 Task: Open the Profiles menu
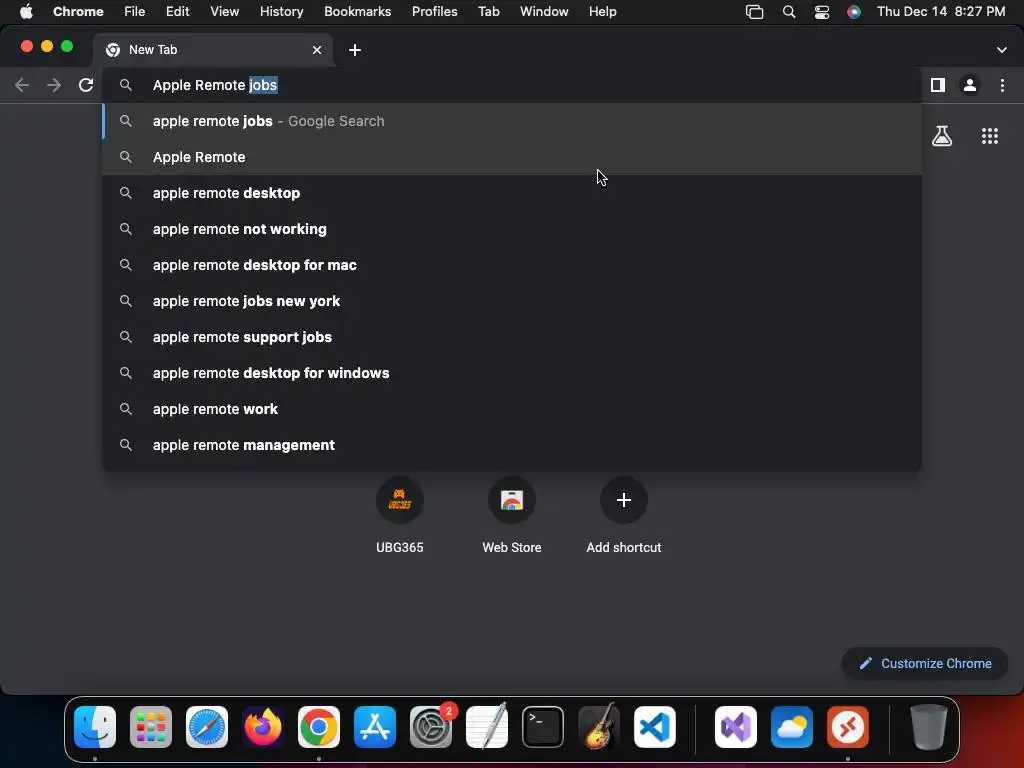point(434,12)
